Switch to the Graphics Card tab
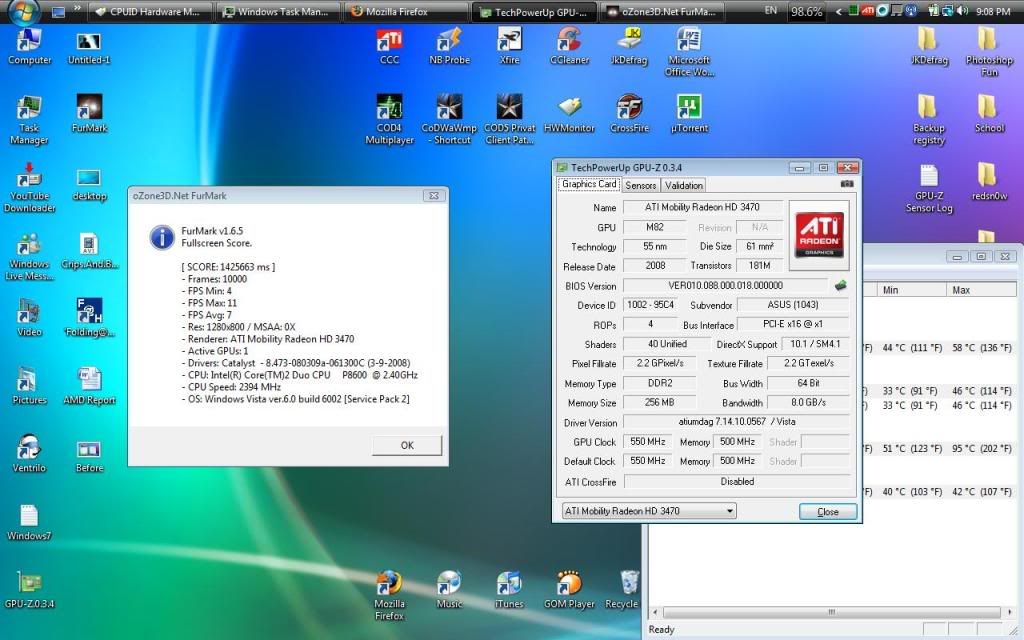 (589, 184)
